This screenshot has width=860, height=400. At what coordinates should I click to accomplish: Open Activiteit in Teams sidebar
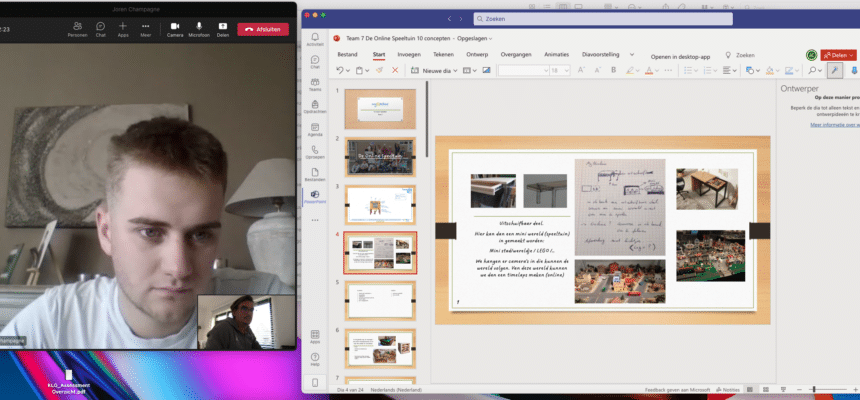(315, 40)
